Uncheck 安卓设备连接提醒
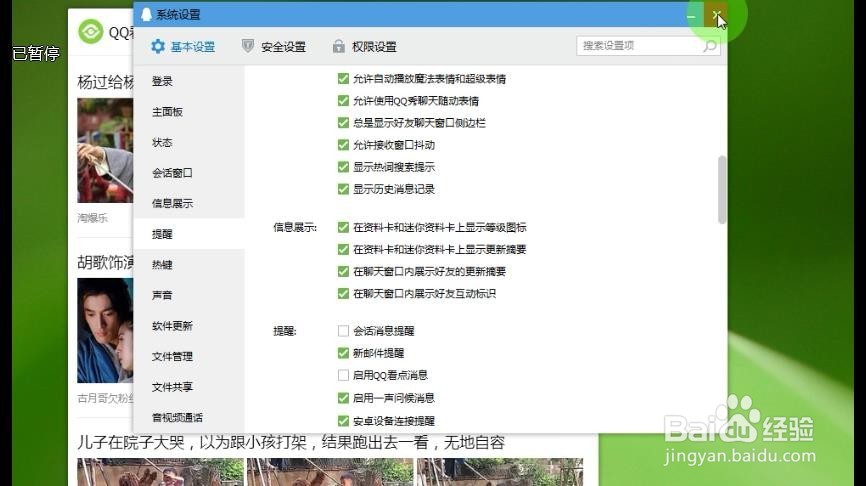The height and width of the screenshot is (486, 866). 343,420
